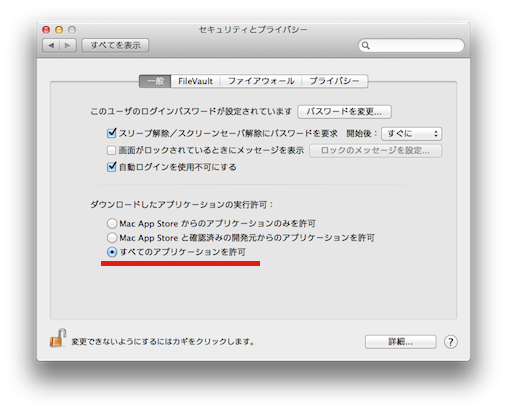Screen dimensions: 507x412
Task: Uncheck スリープ解除 password requirement checkbox
Action: click(111, 133)
